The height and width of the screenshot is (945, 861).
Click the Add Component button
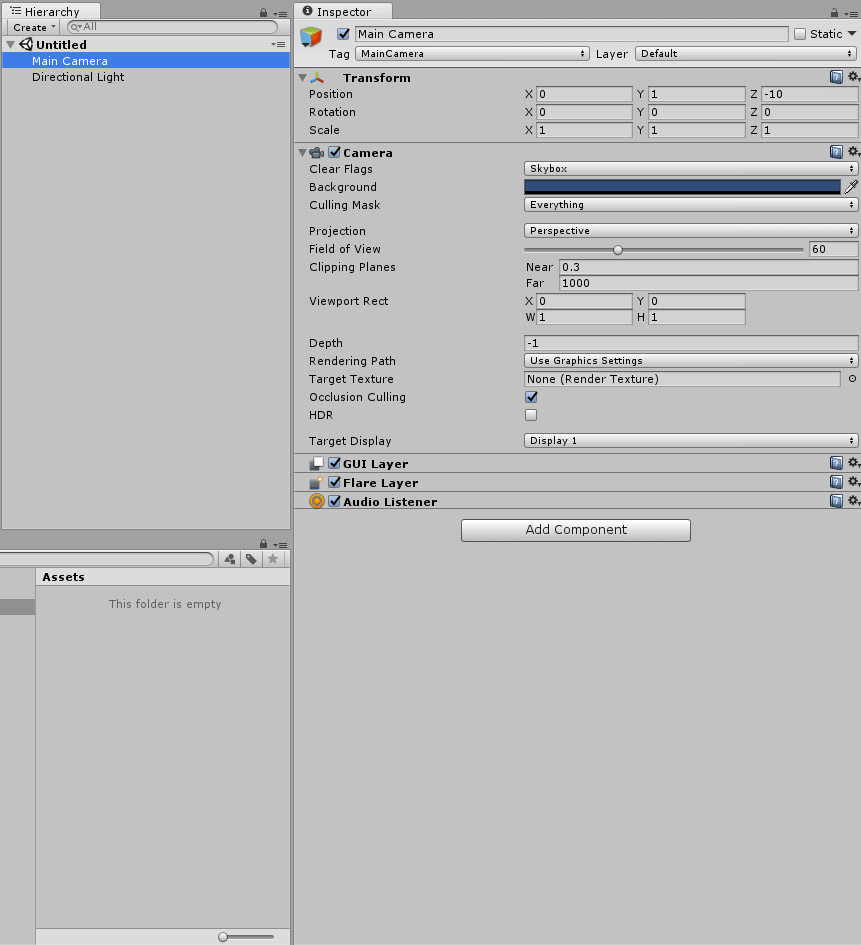coord(576,530)
